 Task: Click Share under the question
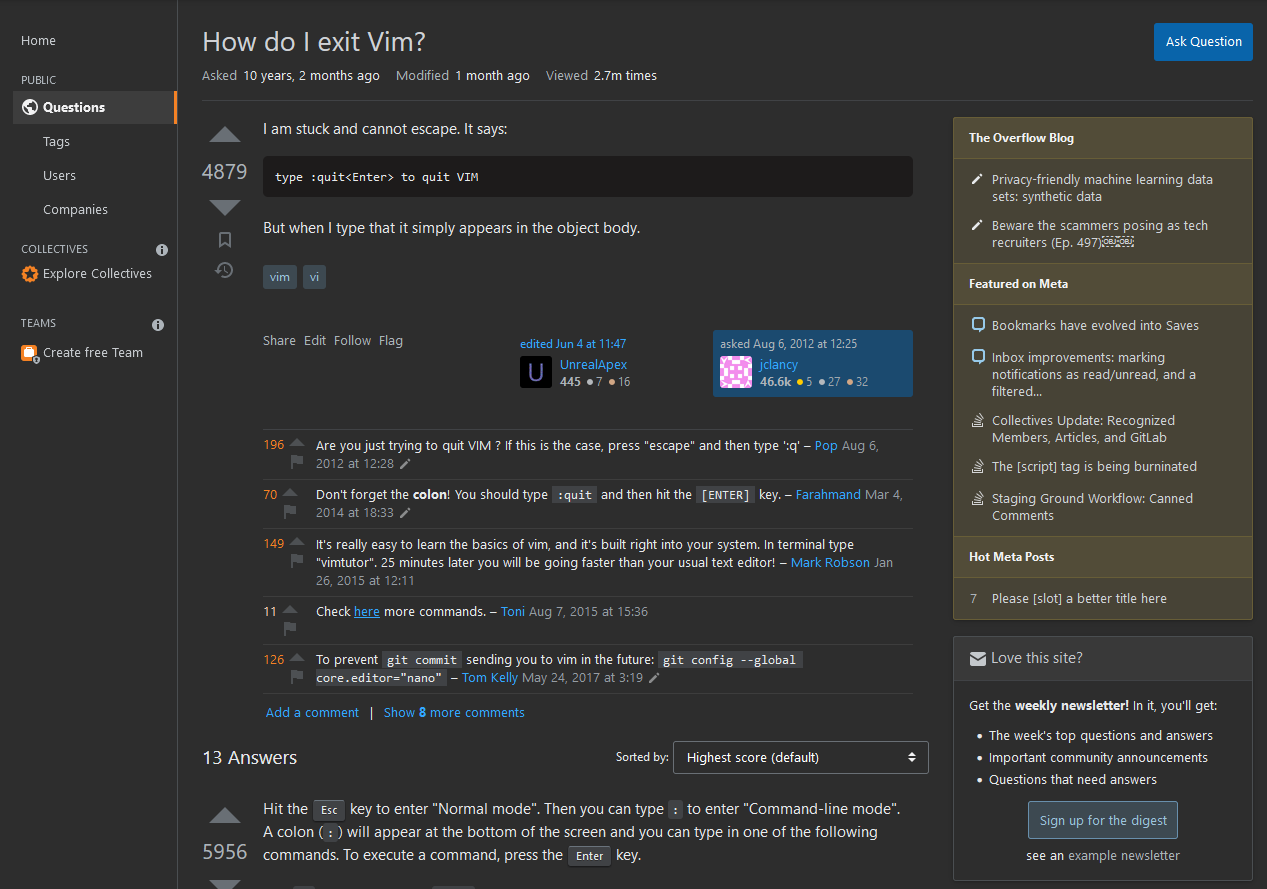click(x=279, y=341)
